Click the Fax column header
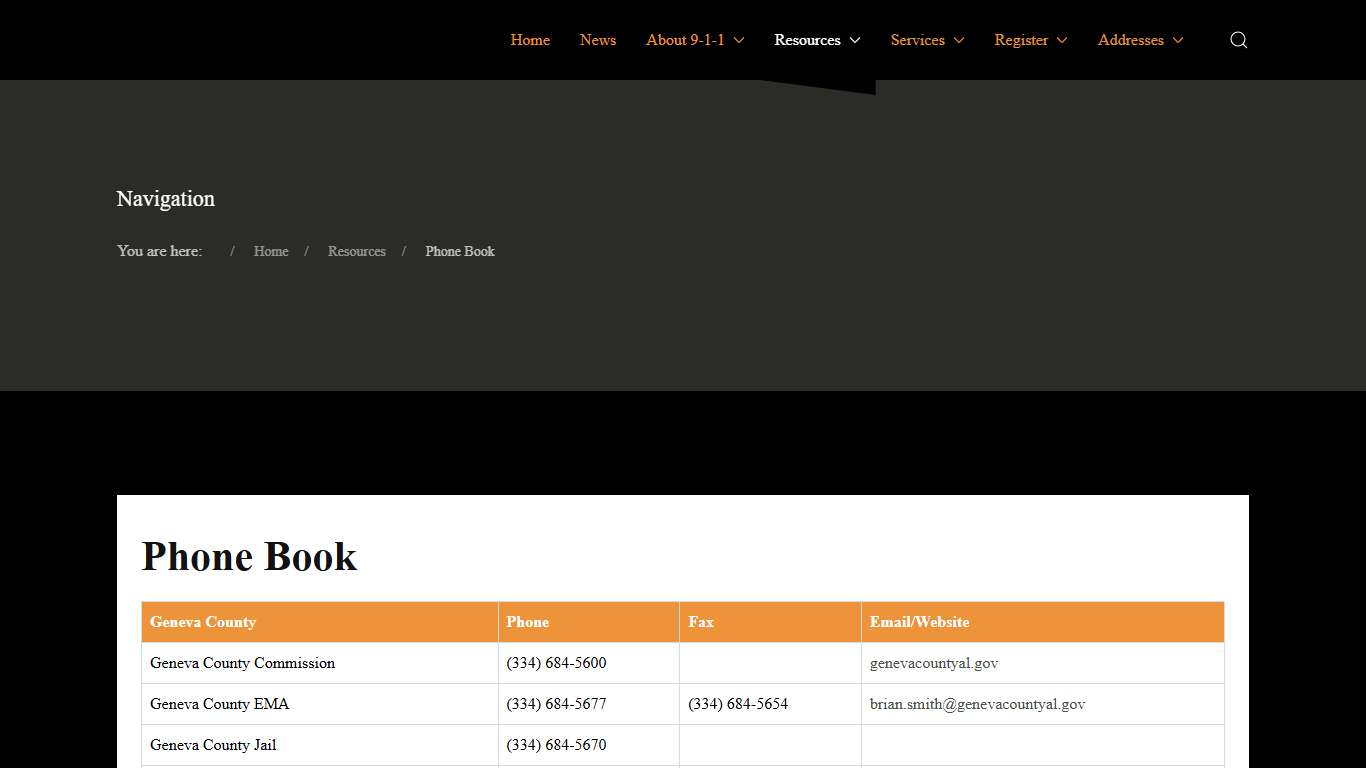 [x=700, y=621]
